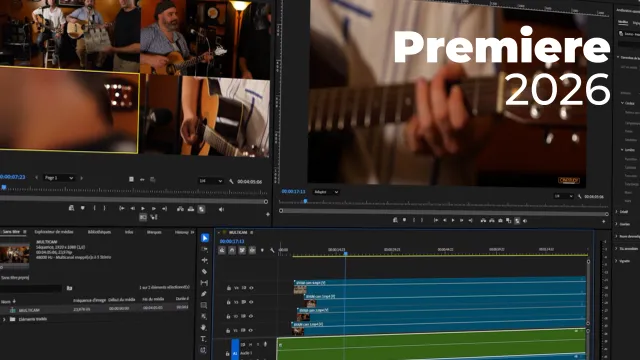
Task: Select the Razor tool
Action: (x=204, y=271)
